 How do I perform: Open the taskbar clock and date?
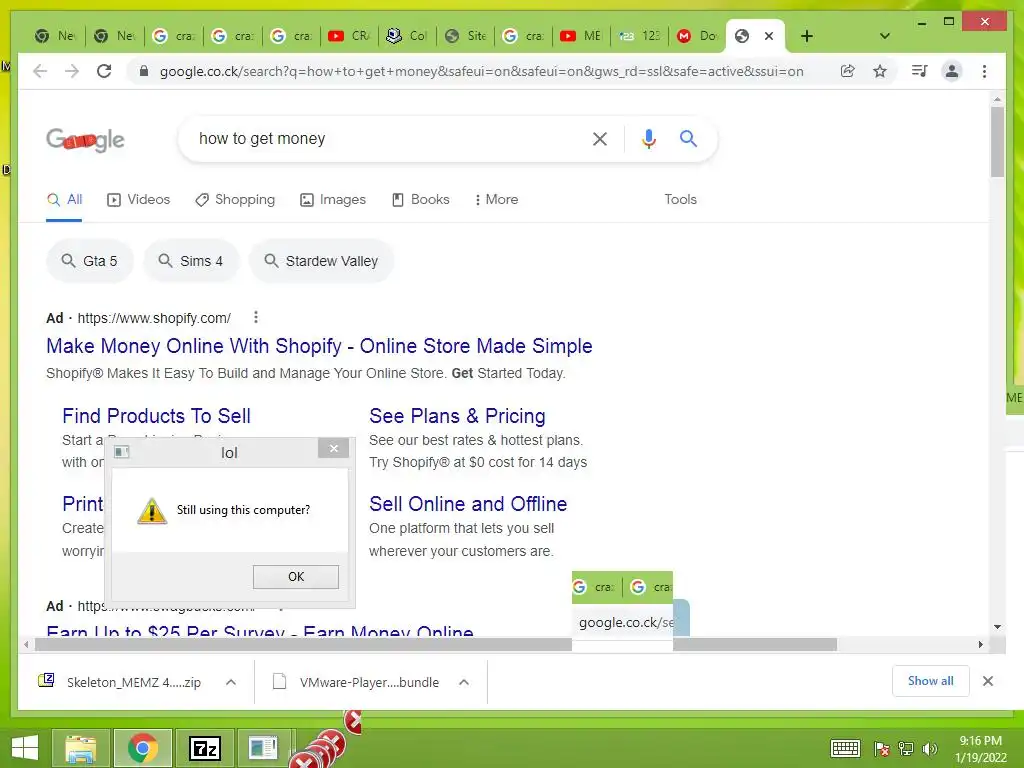[980, 749]
